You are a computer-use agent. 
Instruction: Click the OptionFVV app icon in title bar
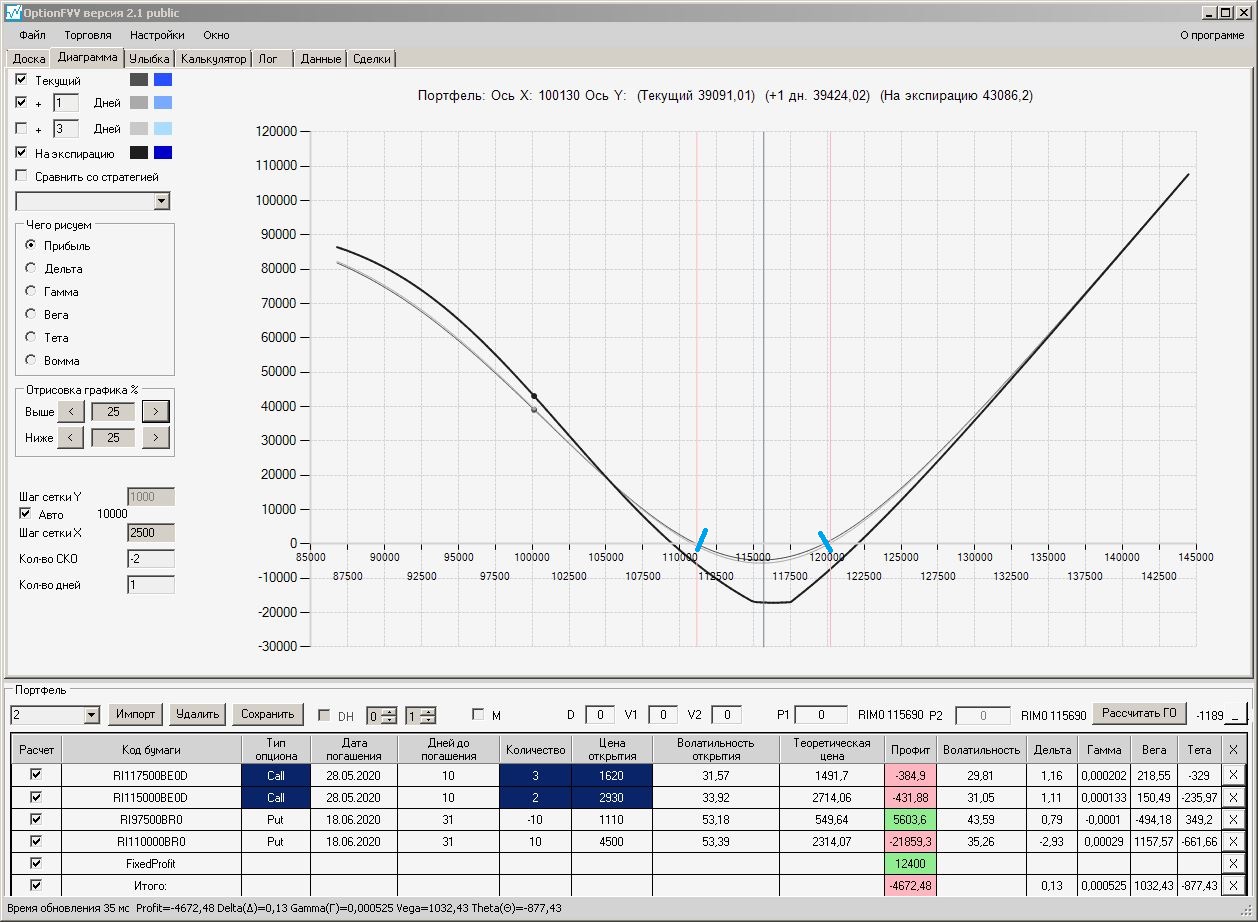(12, 13)
